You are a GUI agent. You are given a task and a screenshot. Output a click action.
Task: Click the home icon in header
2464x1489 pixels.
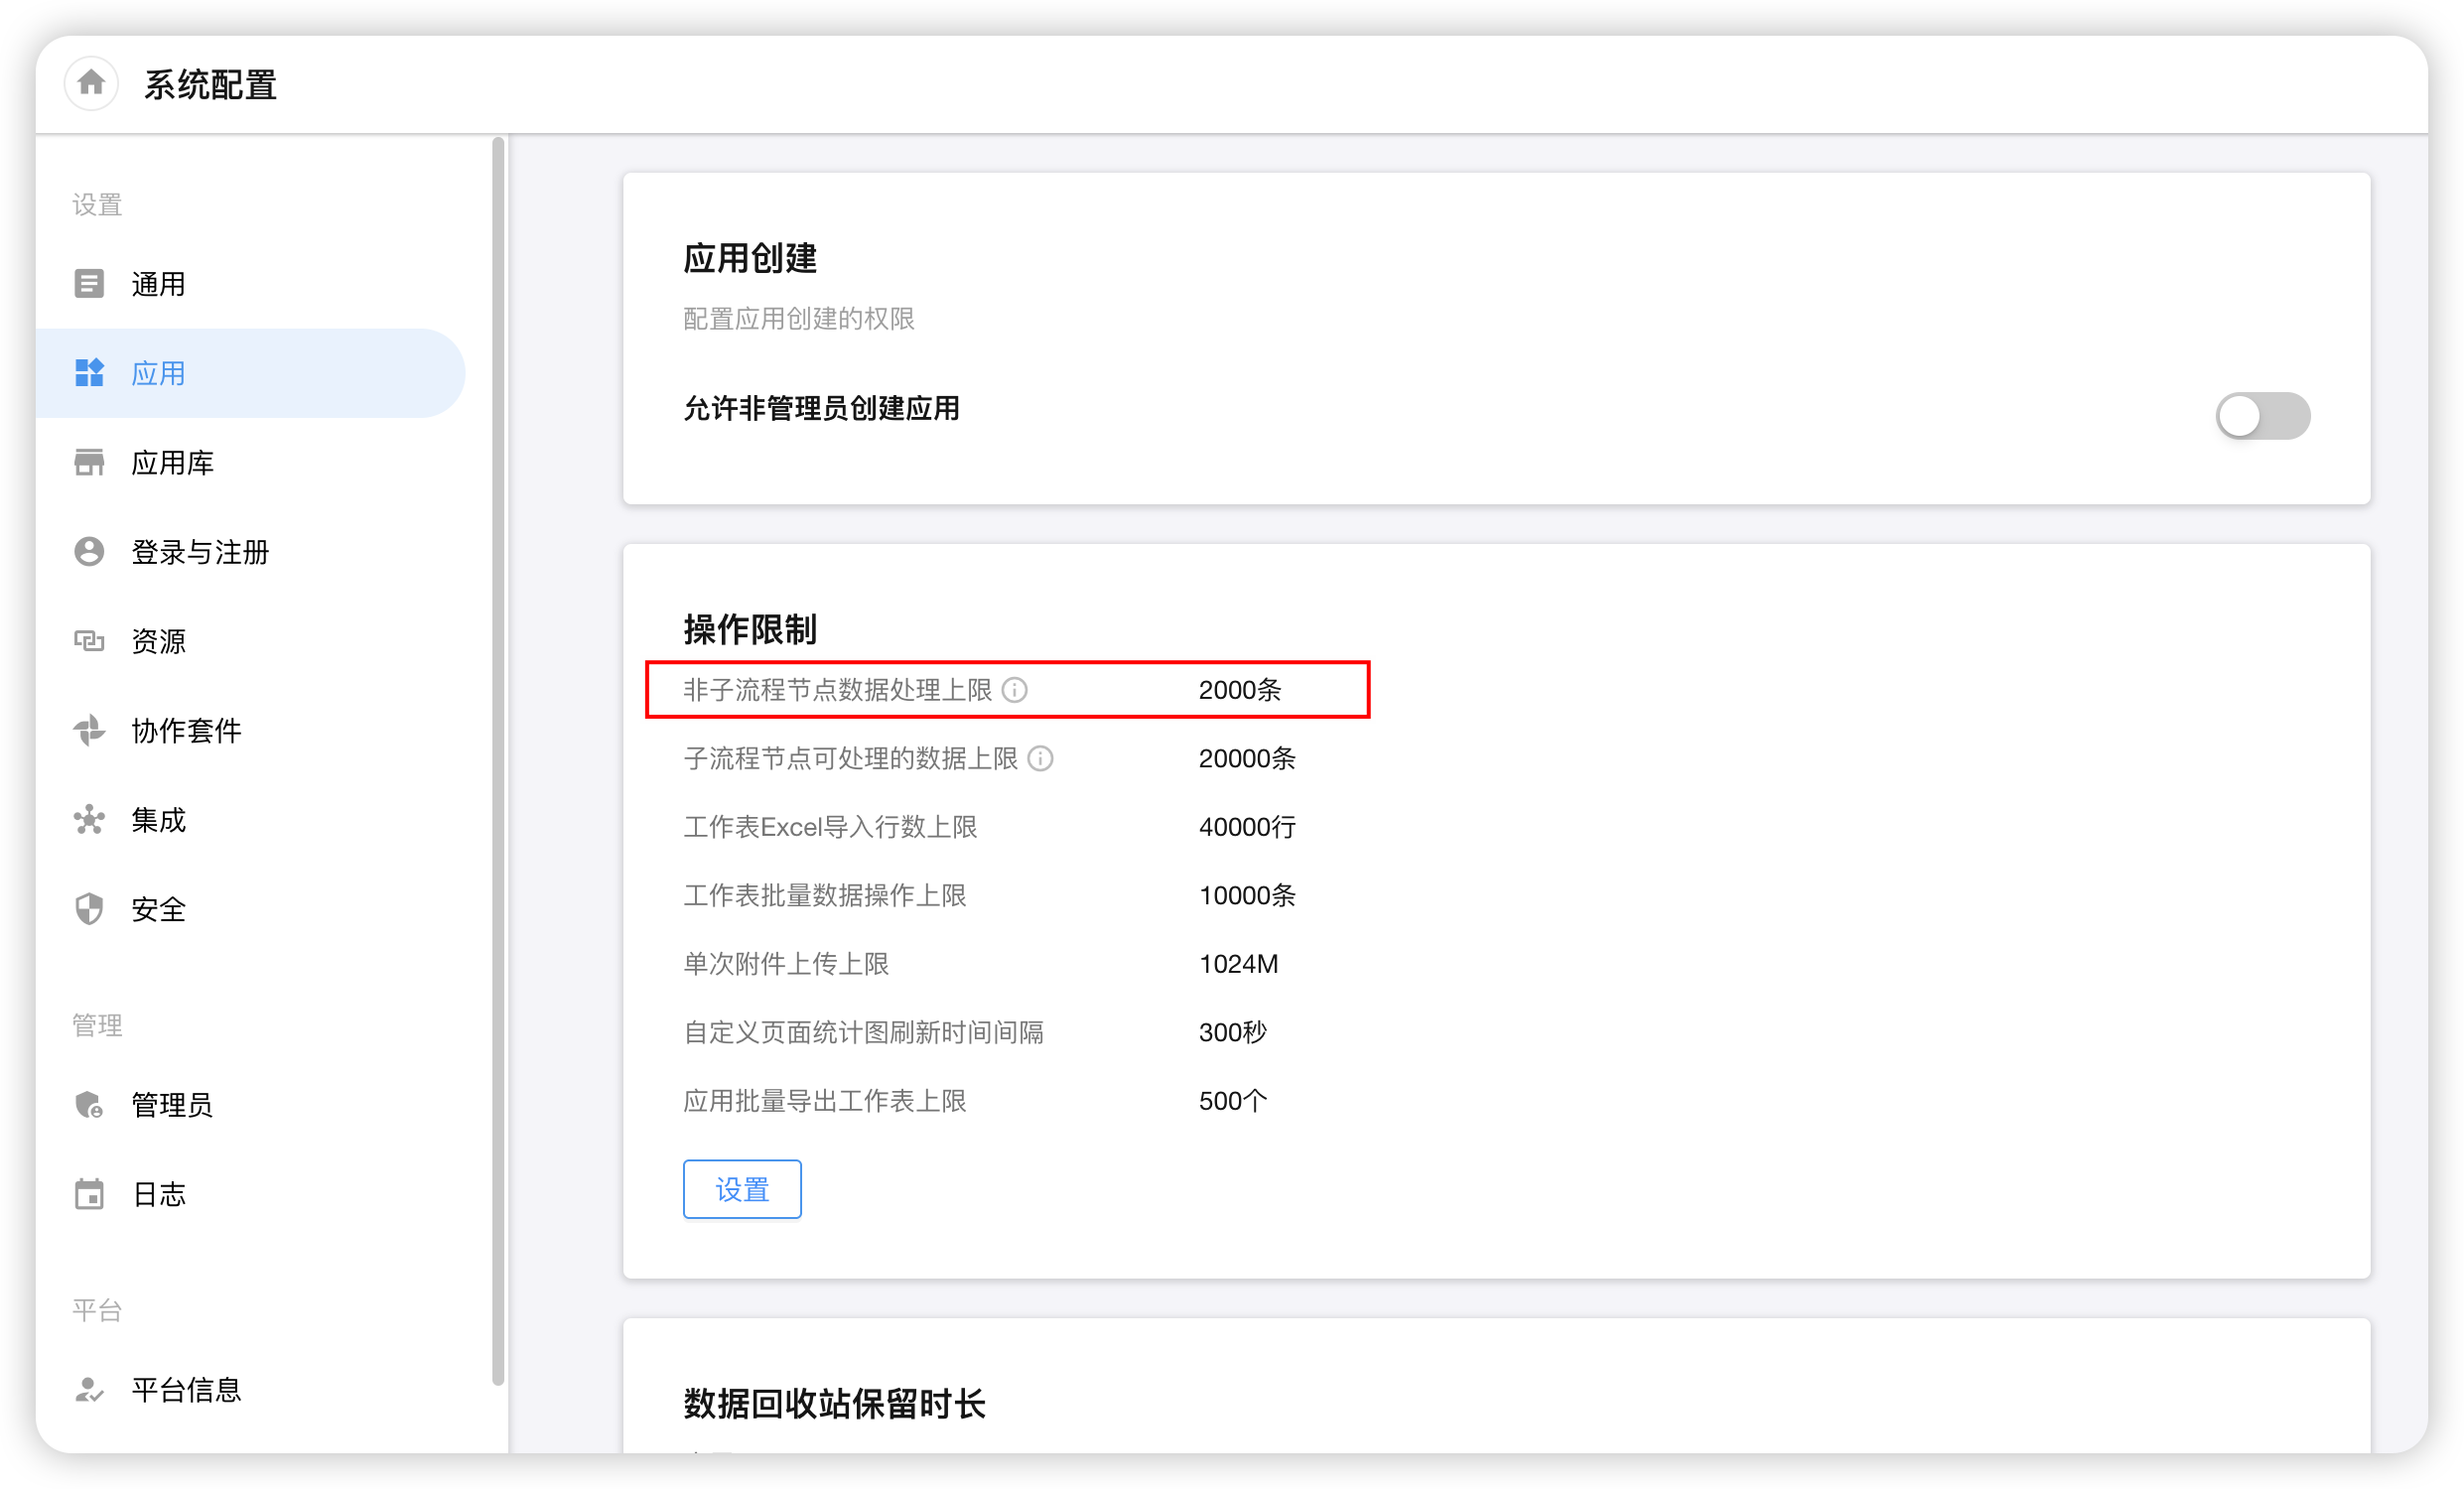pos(91,83)
